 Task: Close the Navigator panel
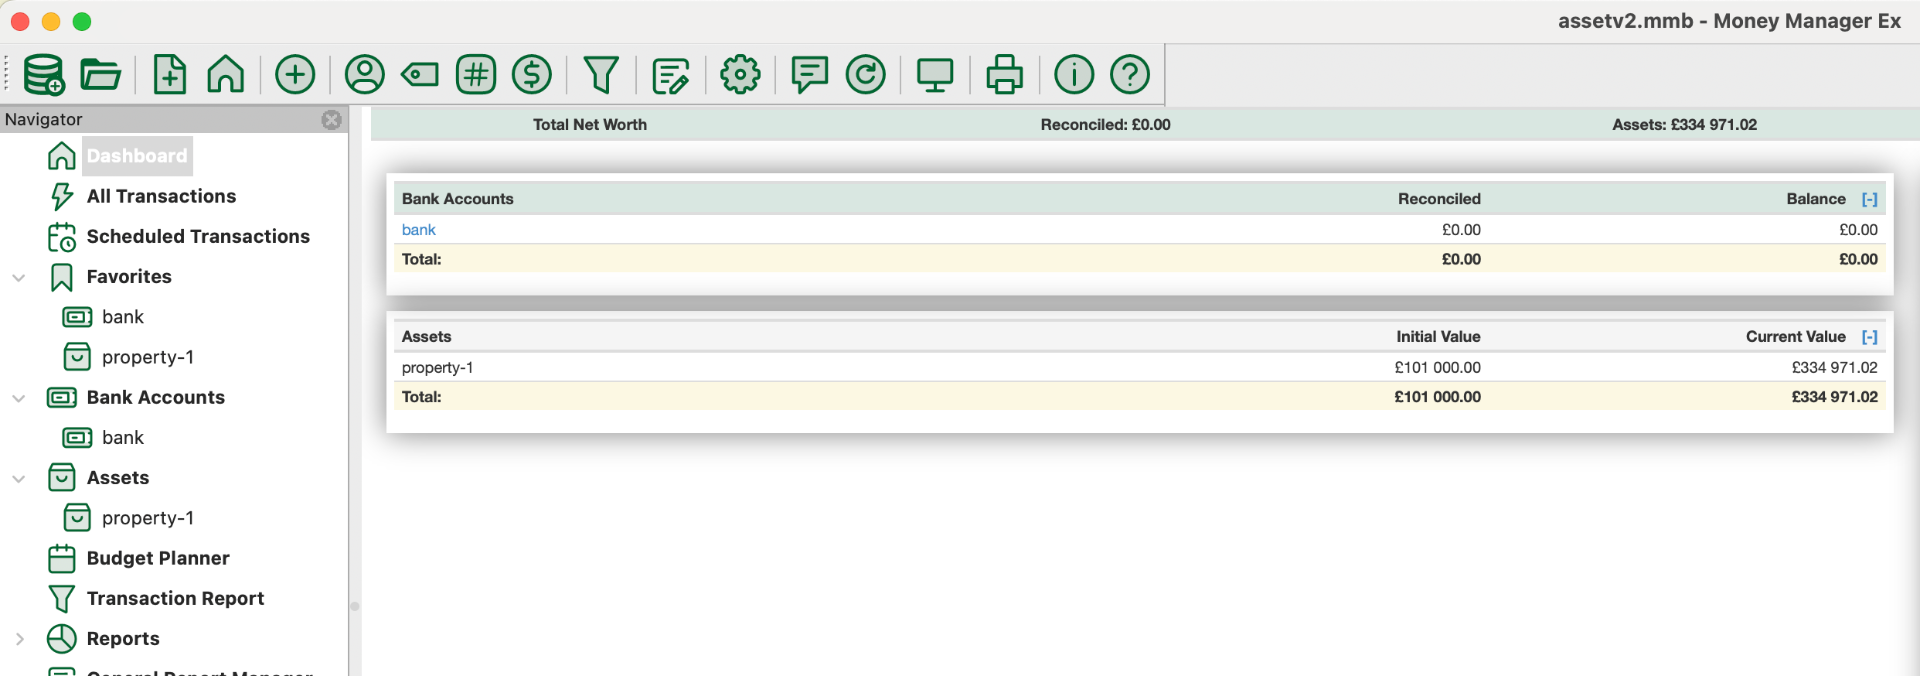(331, 120)
